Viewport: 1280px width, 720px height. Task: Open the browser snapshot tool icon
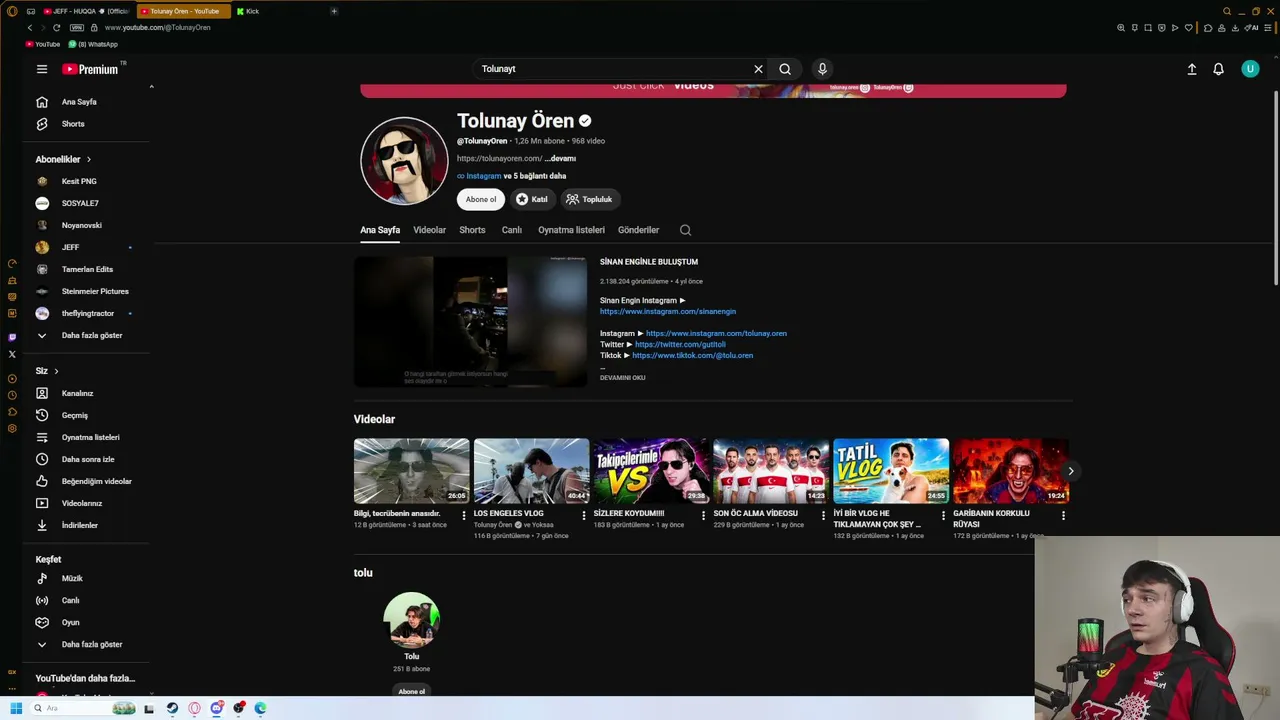click(1148, 28)
